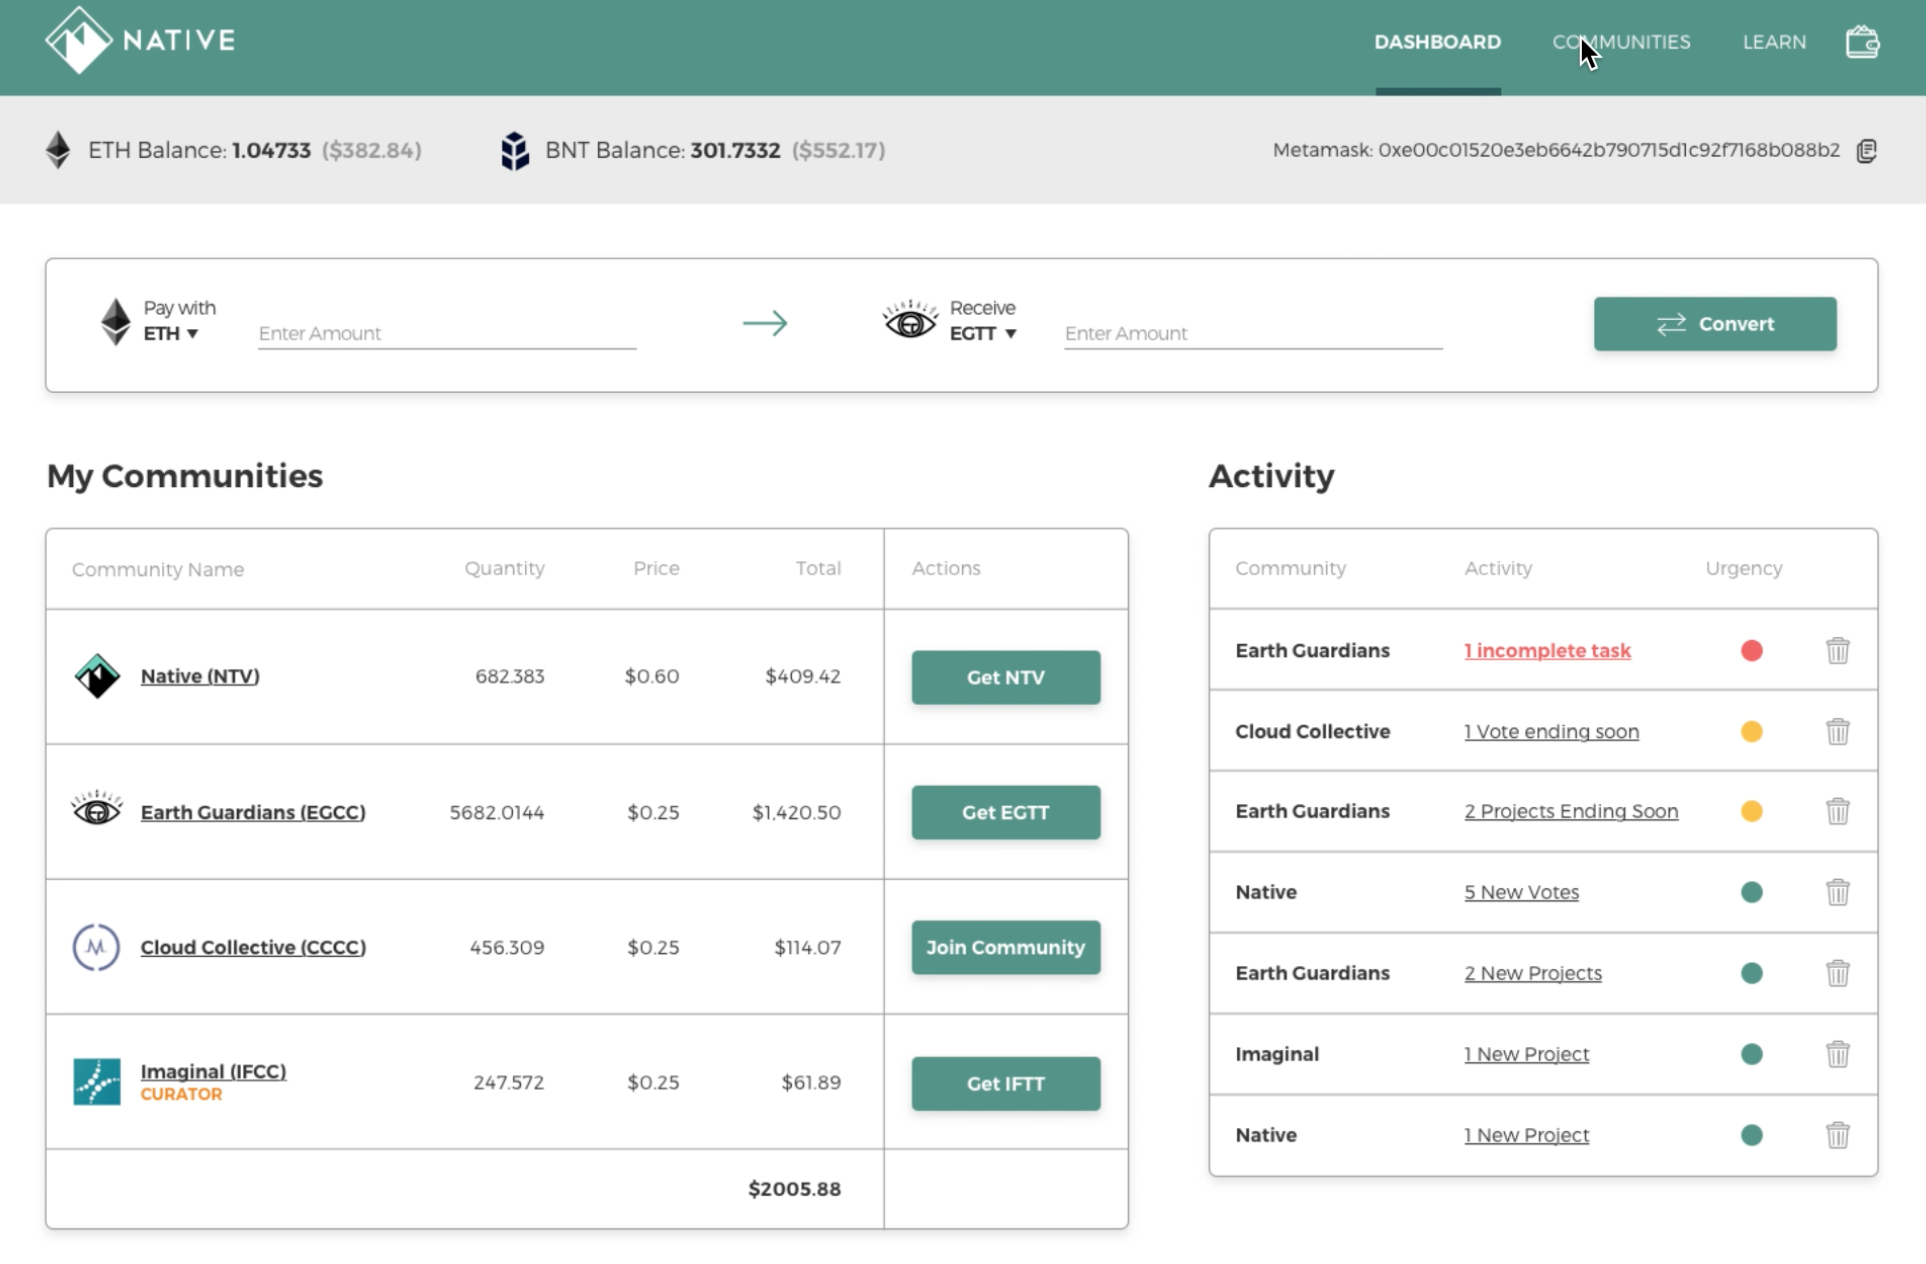Open the Earth Guardians (EGCC) community link
The image size is (1926, 1264).
[x=253, y=812]
